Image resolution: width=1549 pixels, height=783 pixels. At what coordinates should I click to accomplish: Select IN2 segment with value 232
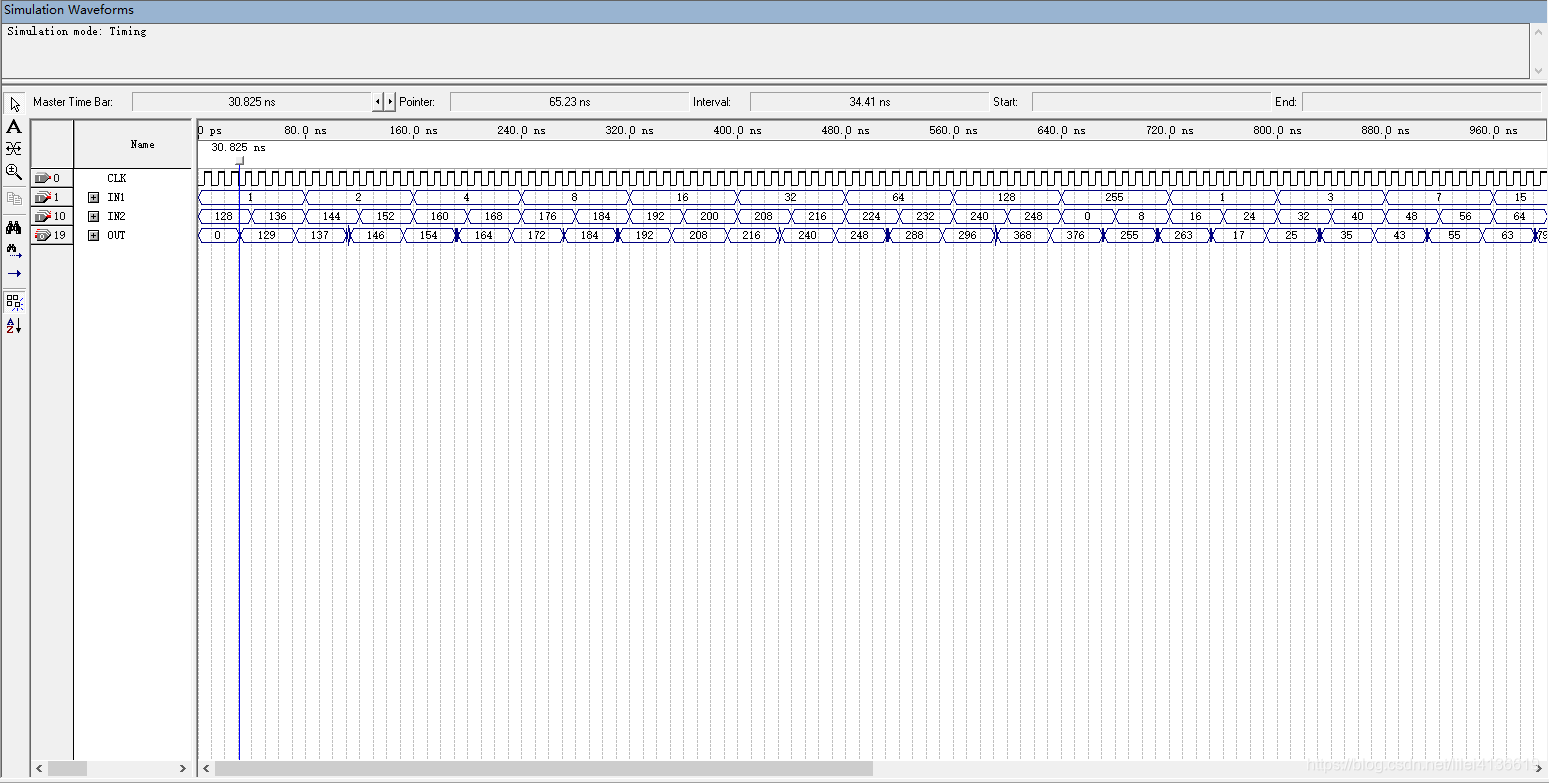(925, 216)
